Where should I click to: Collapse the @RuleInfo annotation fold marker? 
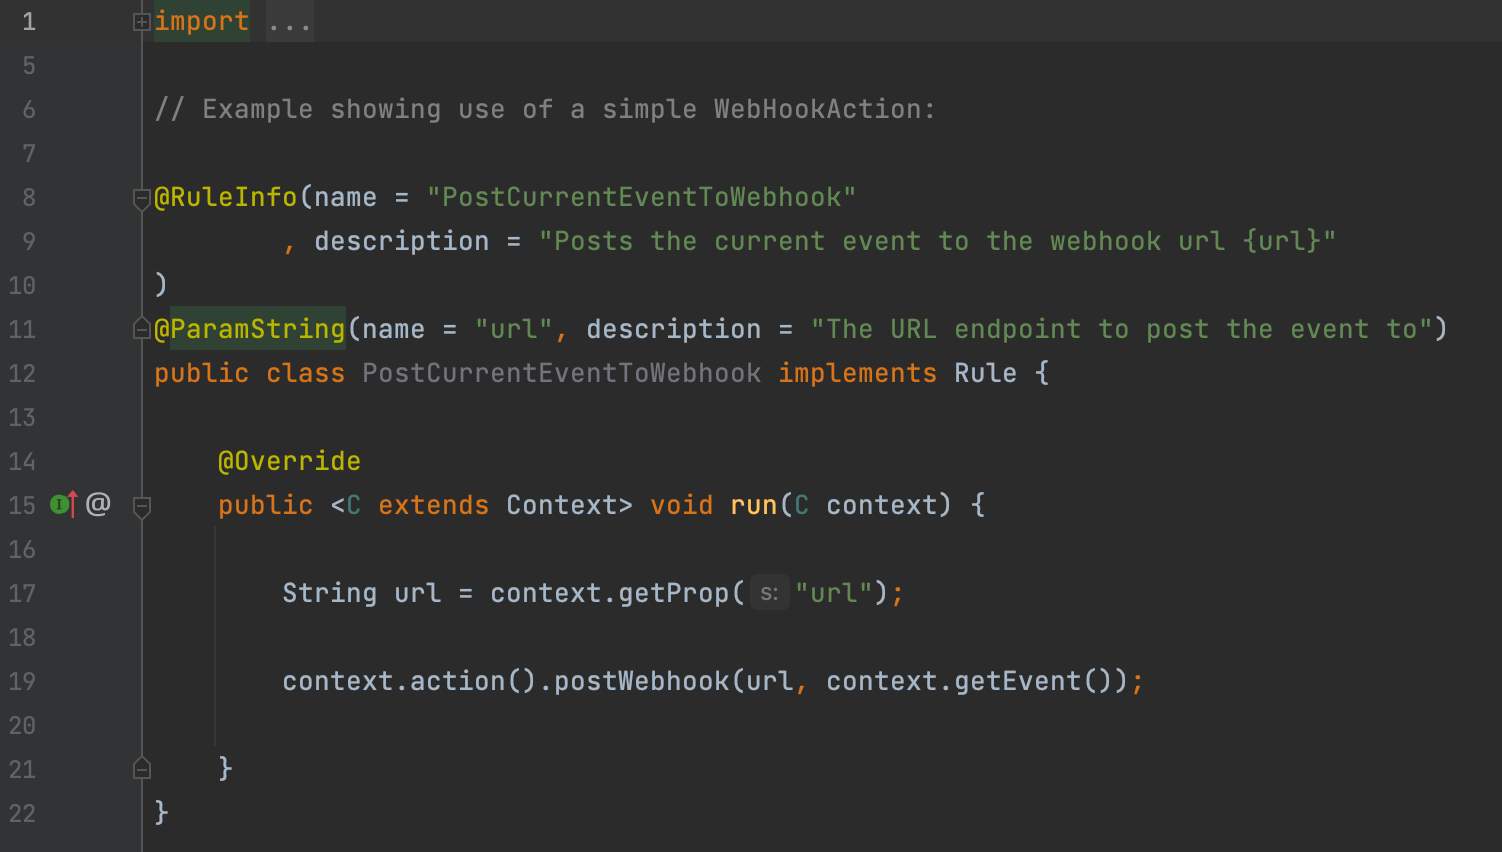(x=142, y=198)
